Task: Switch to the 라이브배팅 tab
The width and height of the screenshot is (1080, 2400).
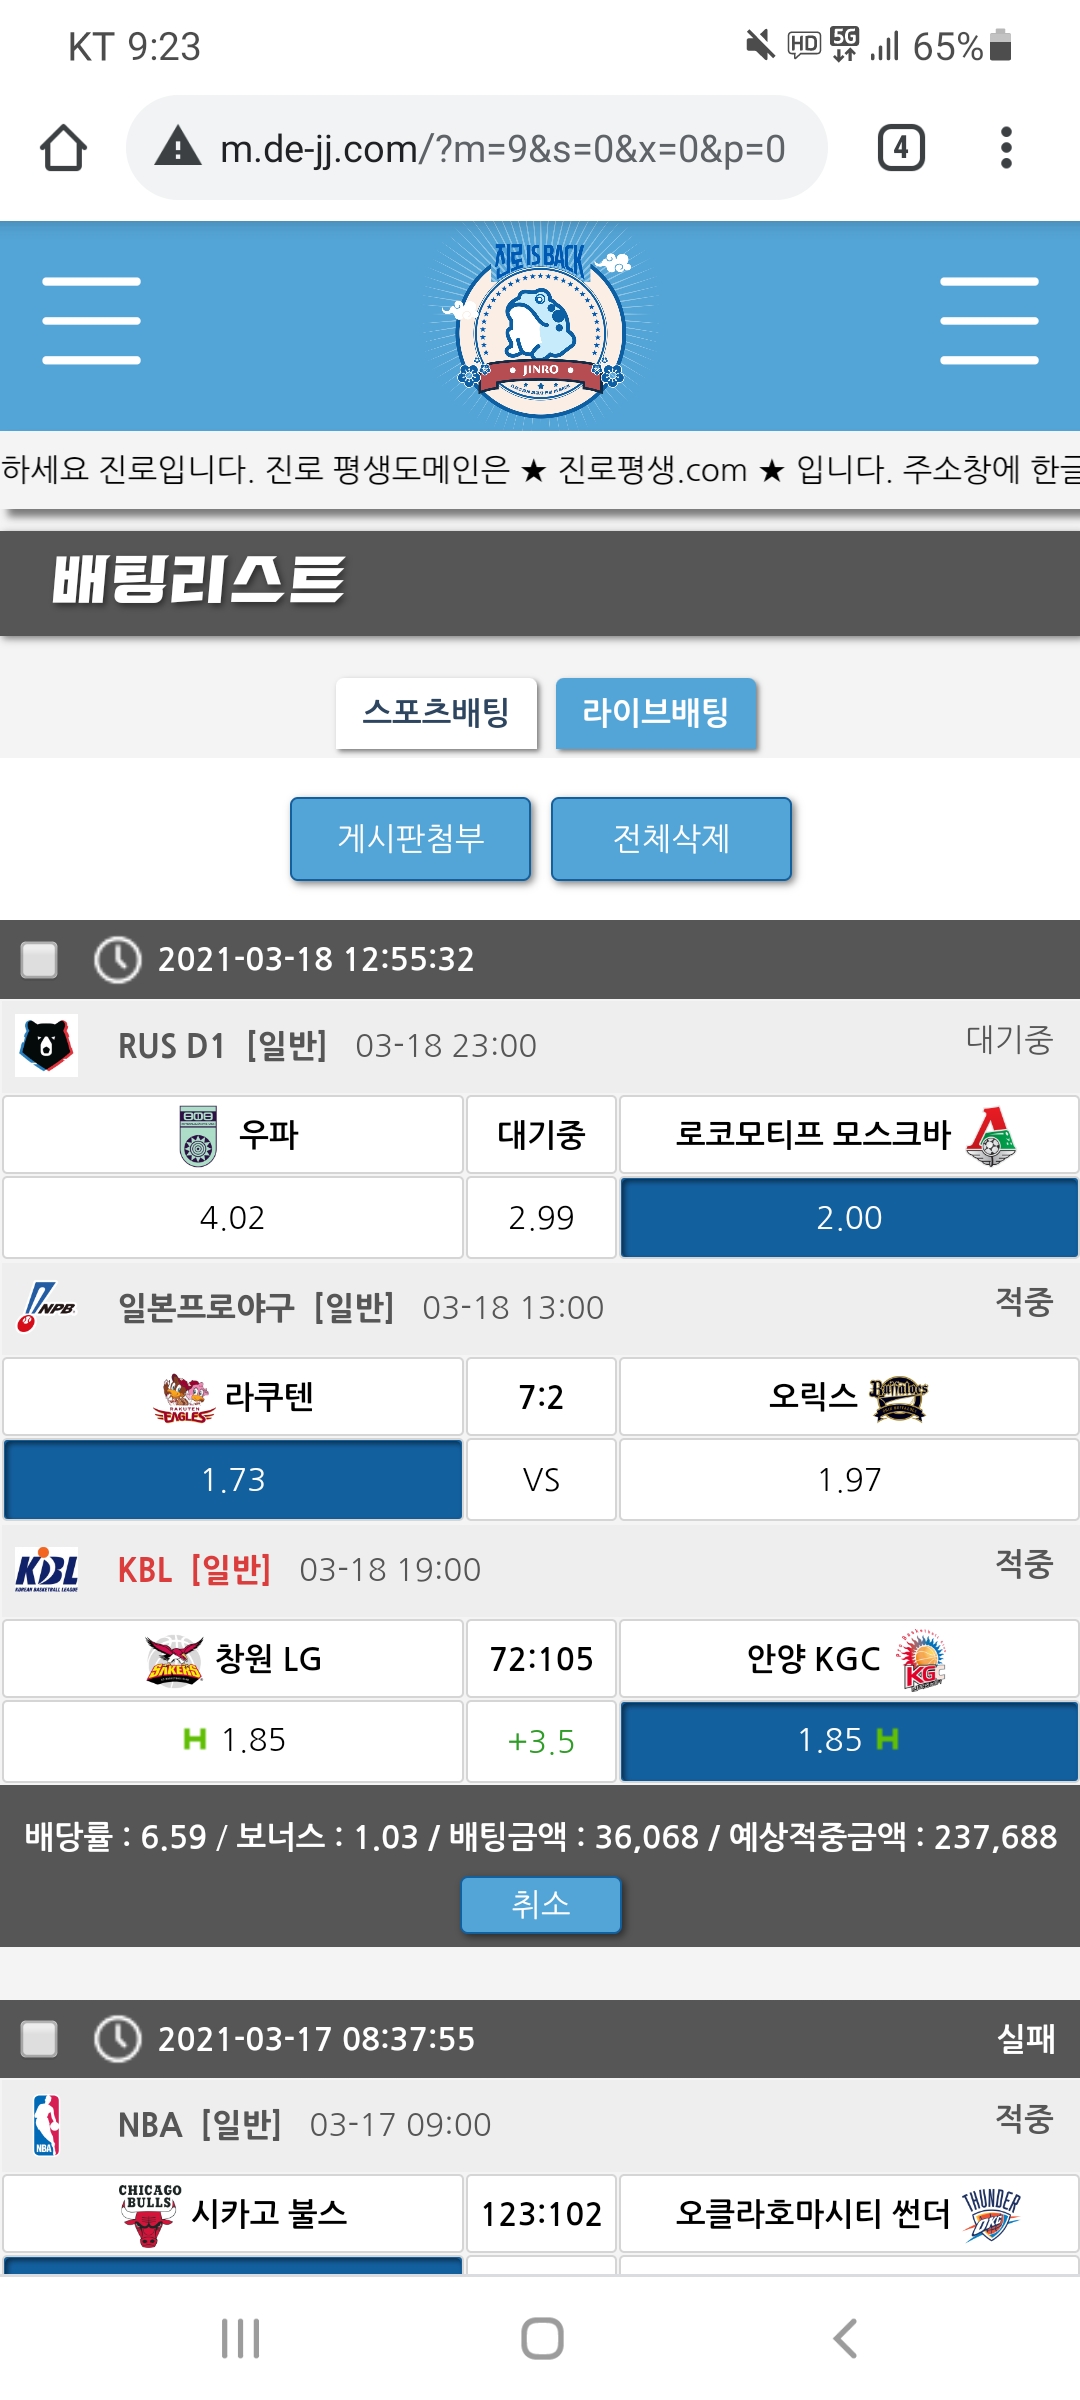Action: pos(656,713)
